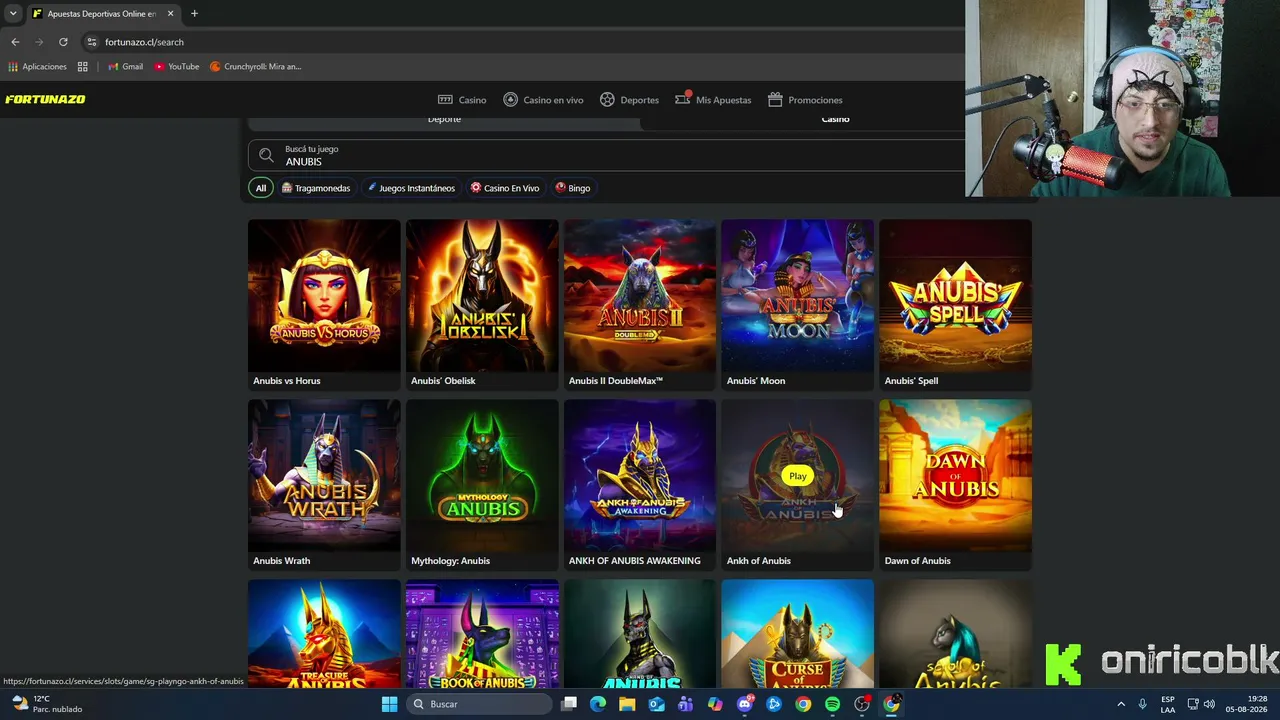Image resolution: width=1280 pixels, height=720 pixels.
Task: Open File Explorer from taskbar
Action: click(627, 704)
